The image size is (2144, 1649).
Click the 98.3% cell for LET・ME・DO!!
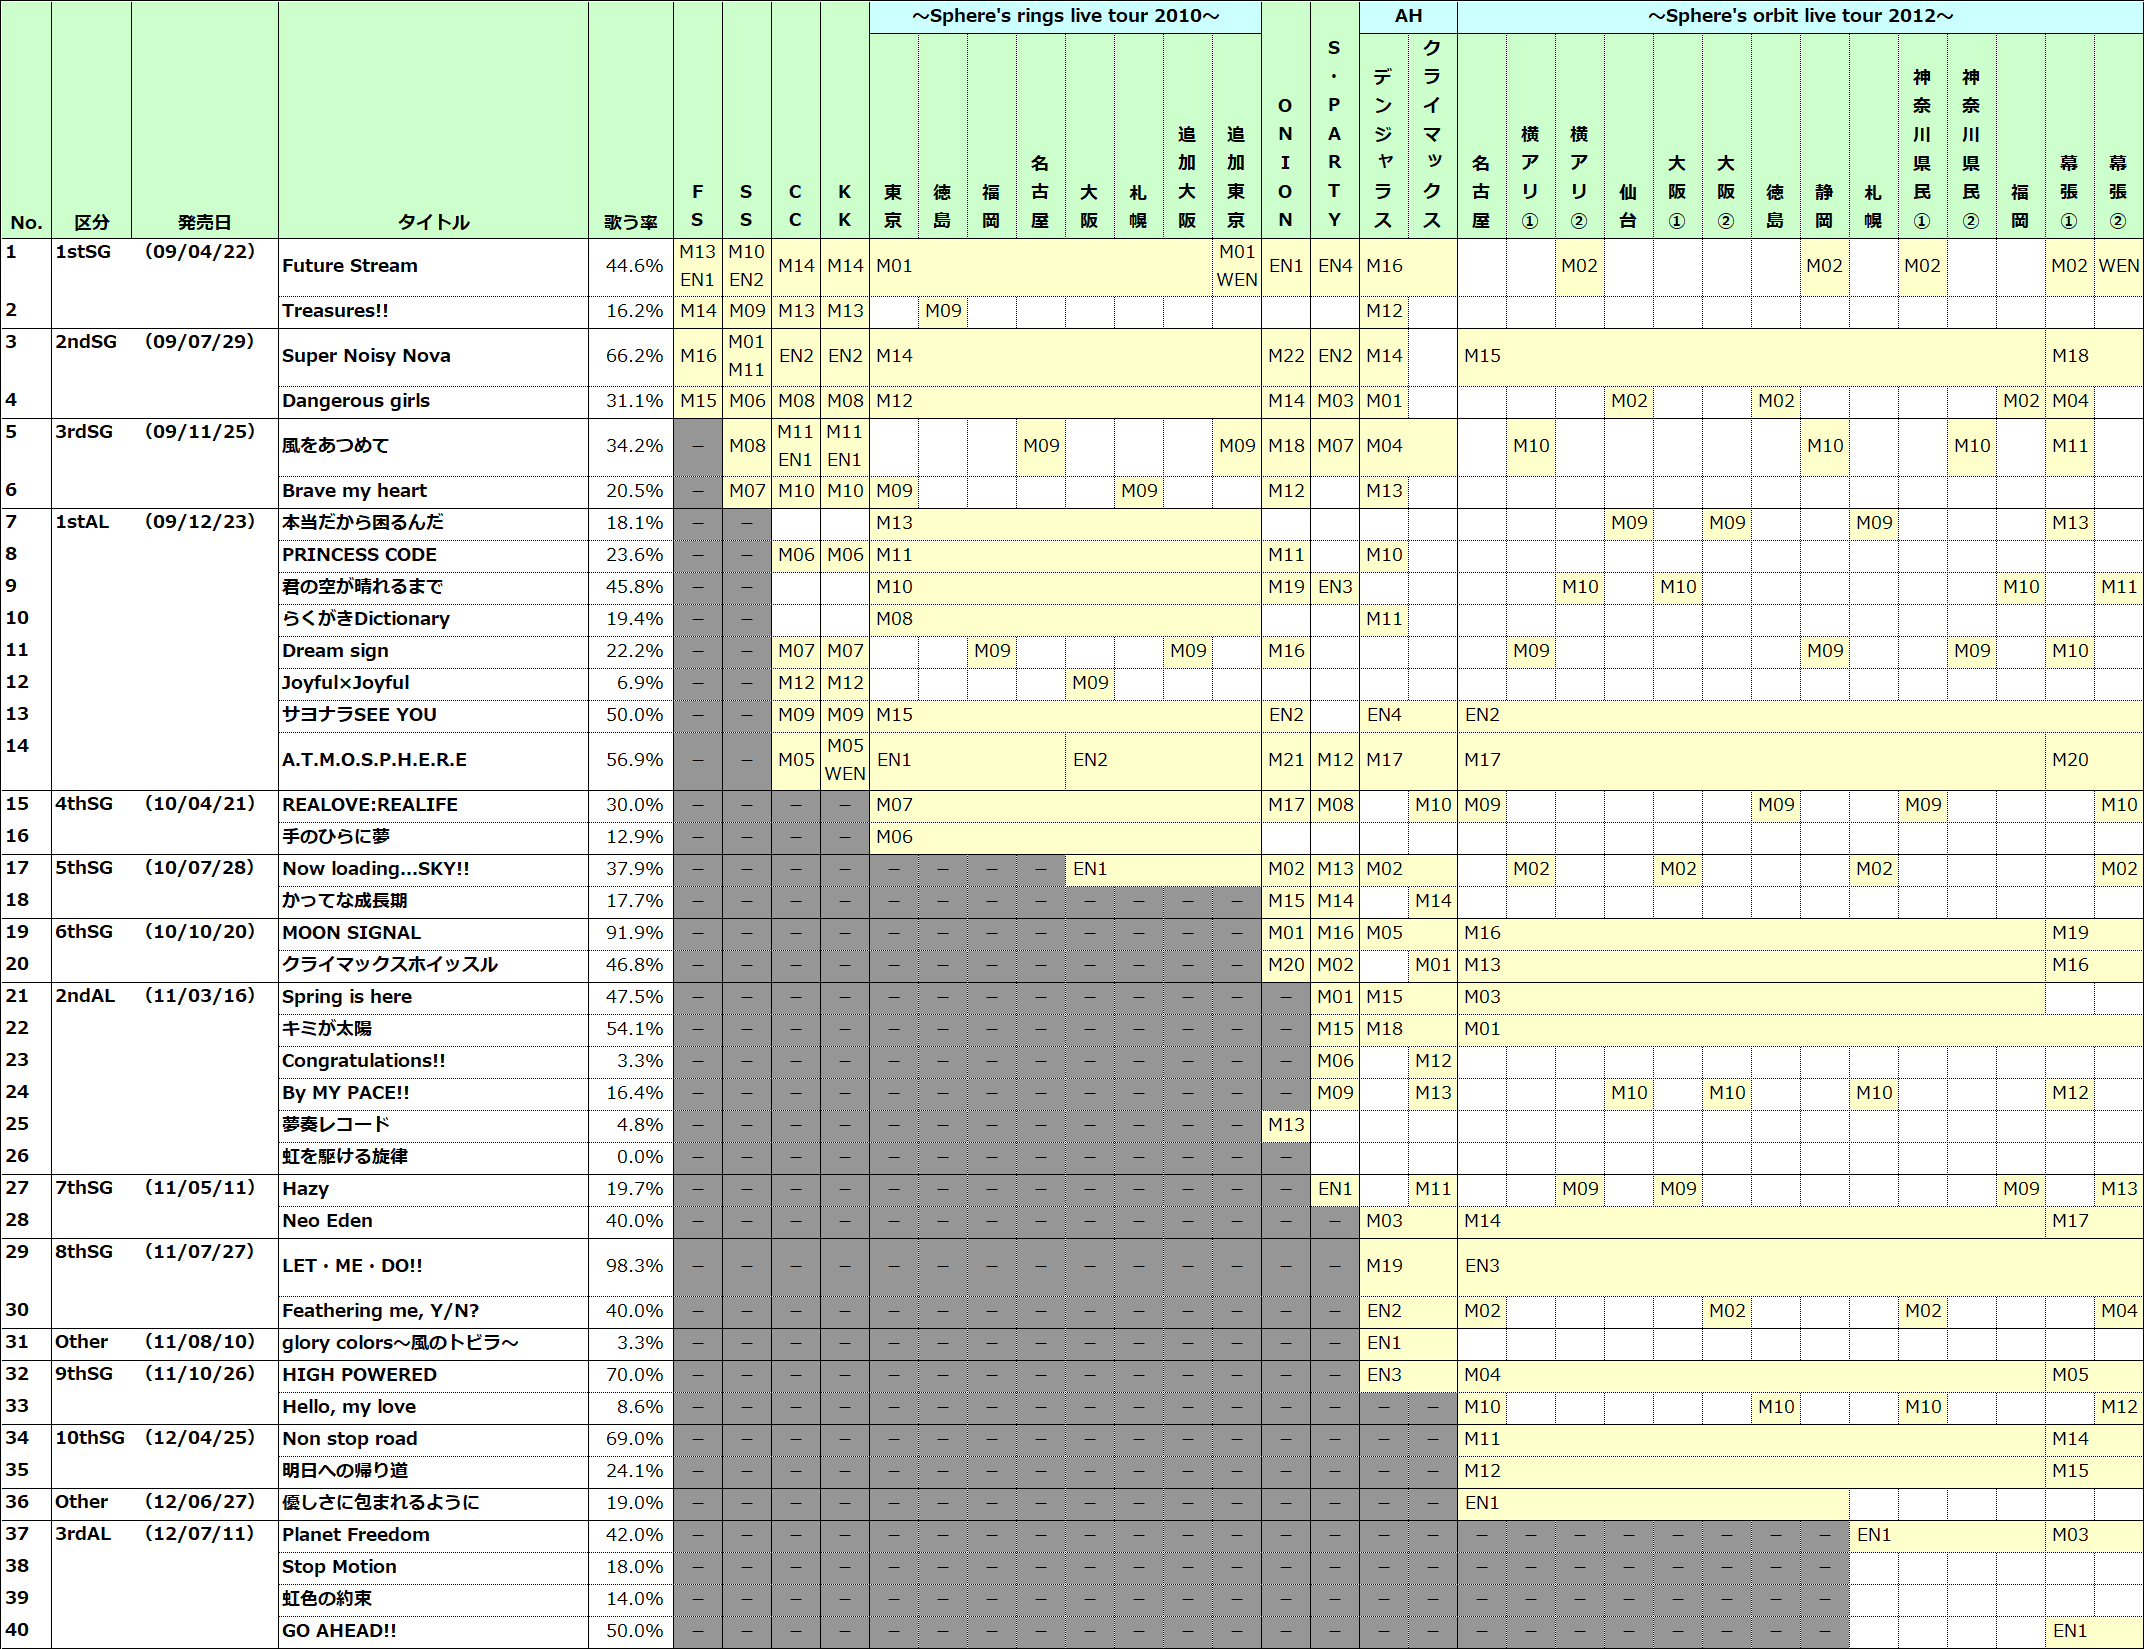tap(632, 1266)
